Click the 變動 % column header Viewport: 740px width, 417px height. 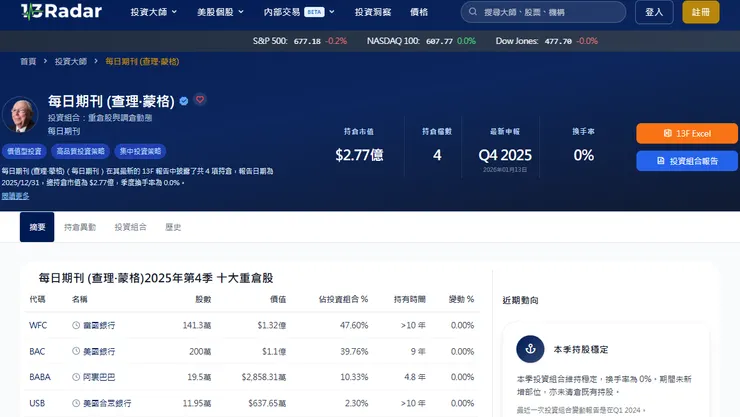[x=461, y=299]
